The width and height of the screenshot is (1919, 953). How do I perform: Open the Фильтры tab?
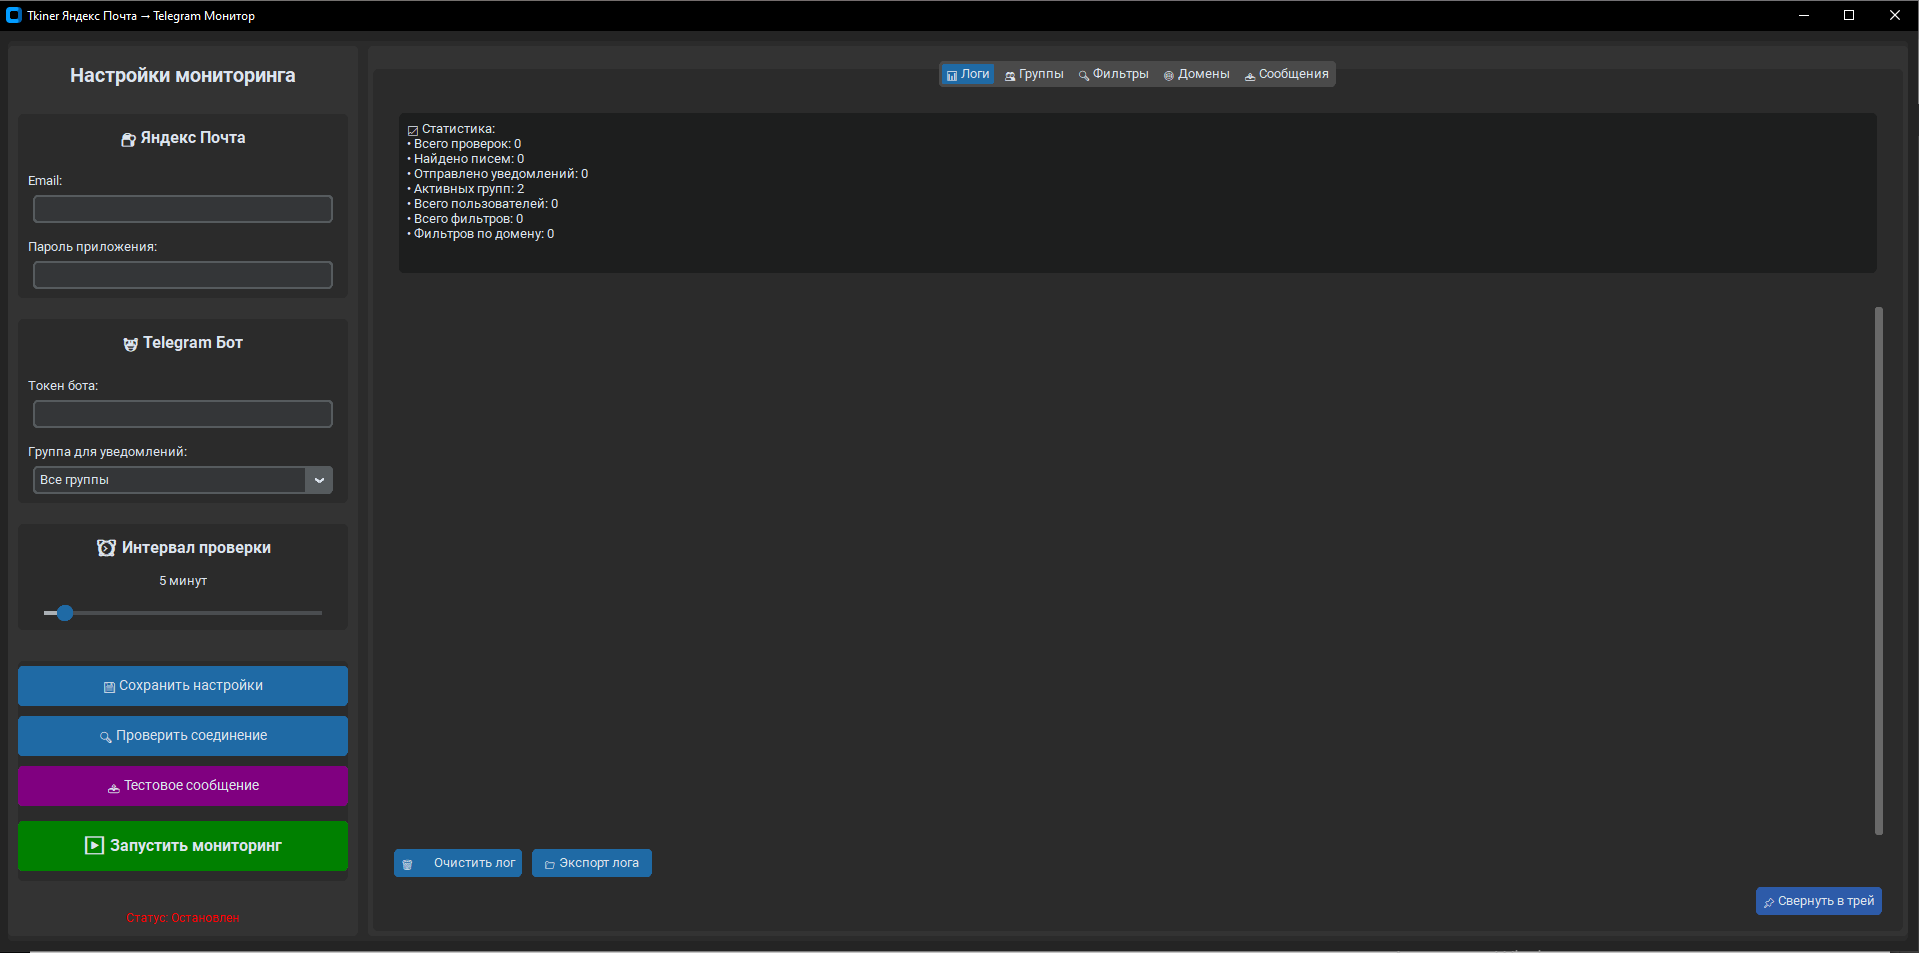click(x=1113, y=74)
